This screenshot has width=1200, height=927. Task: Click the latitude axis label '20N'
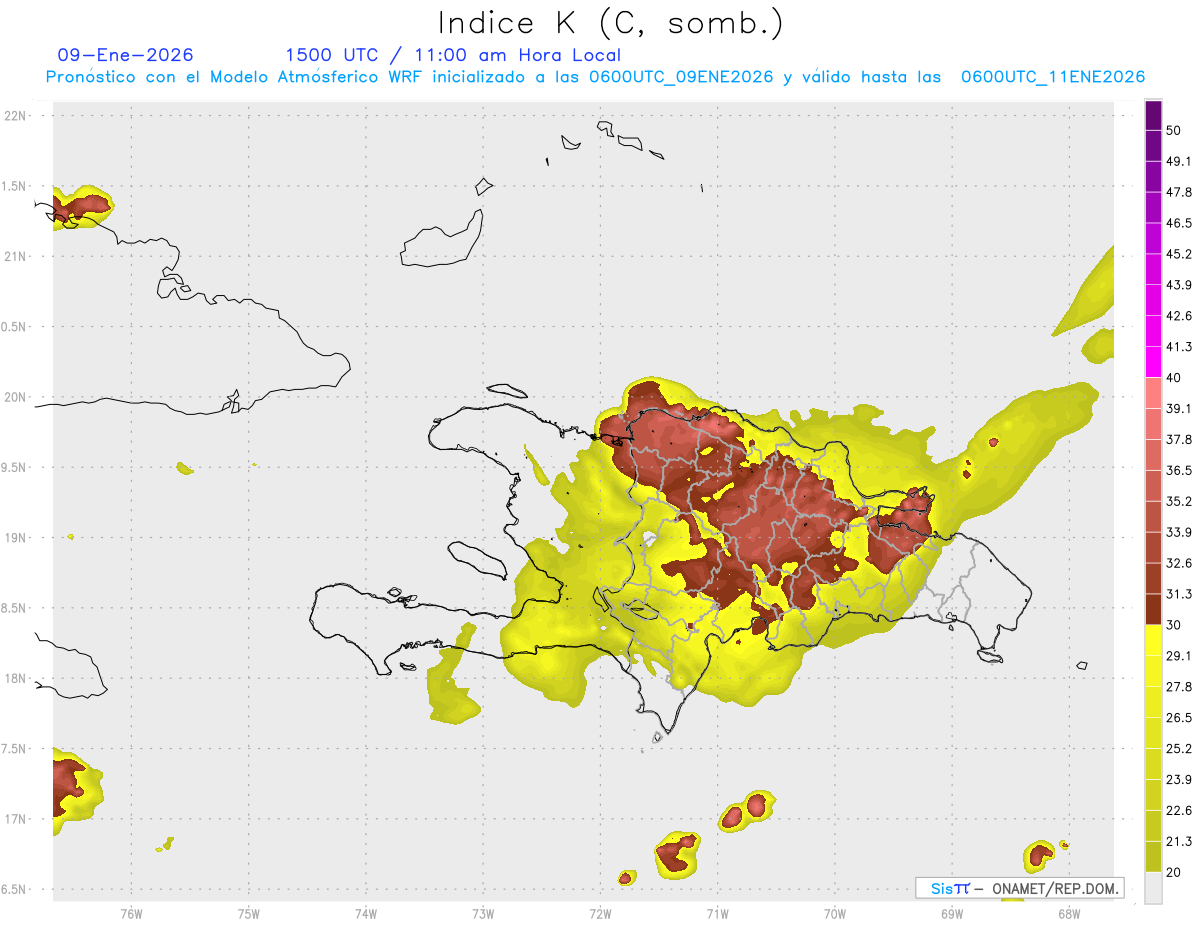pyautogui.click(x=15, y=397)
